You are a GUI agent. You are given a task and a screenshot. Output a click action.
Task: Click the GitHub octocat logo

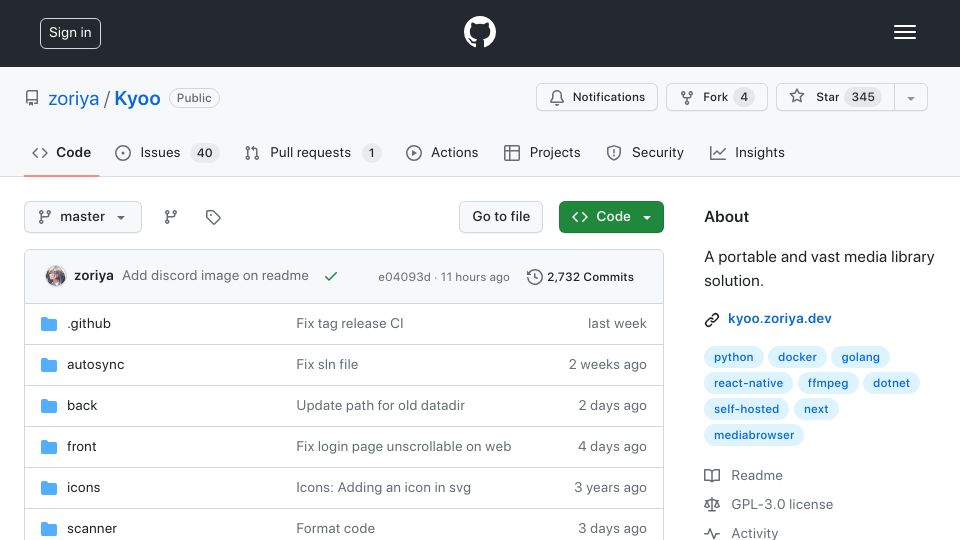point(479,32)
